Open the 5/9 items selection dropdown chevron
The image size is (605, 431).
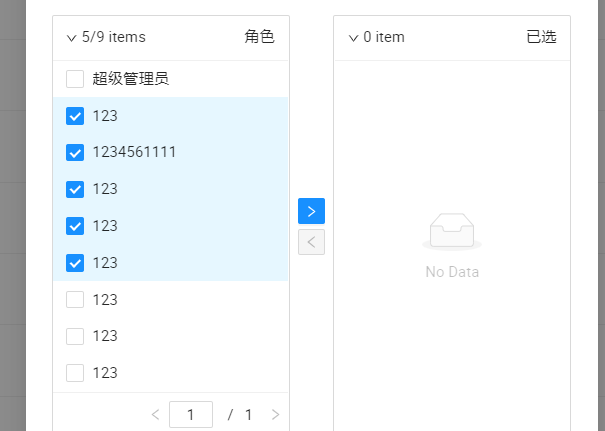[x=71, y=38]
